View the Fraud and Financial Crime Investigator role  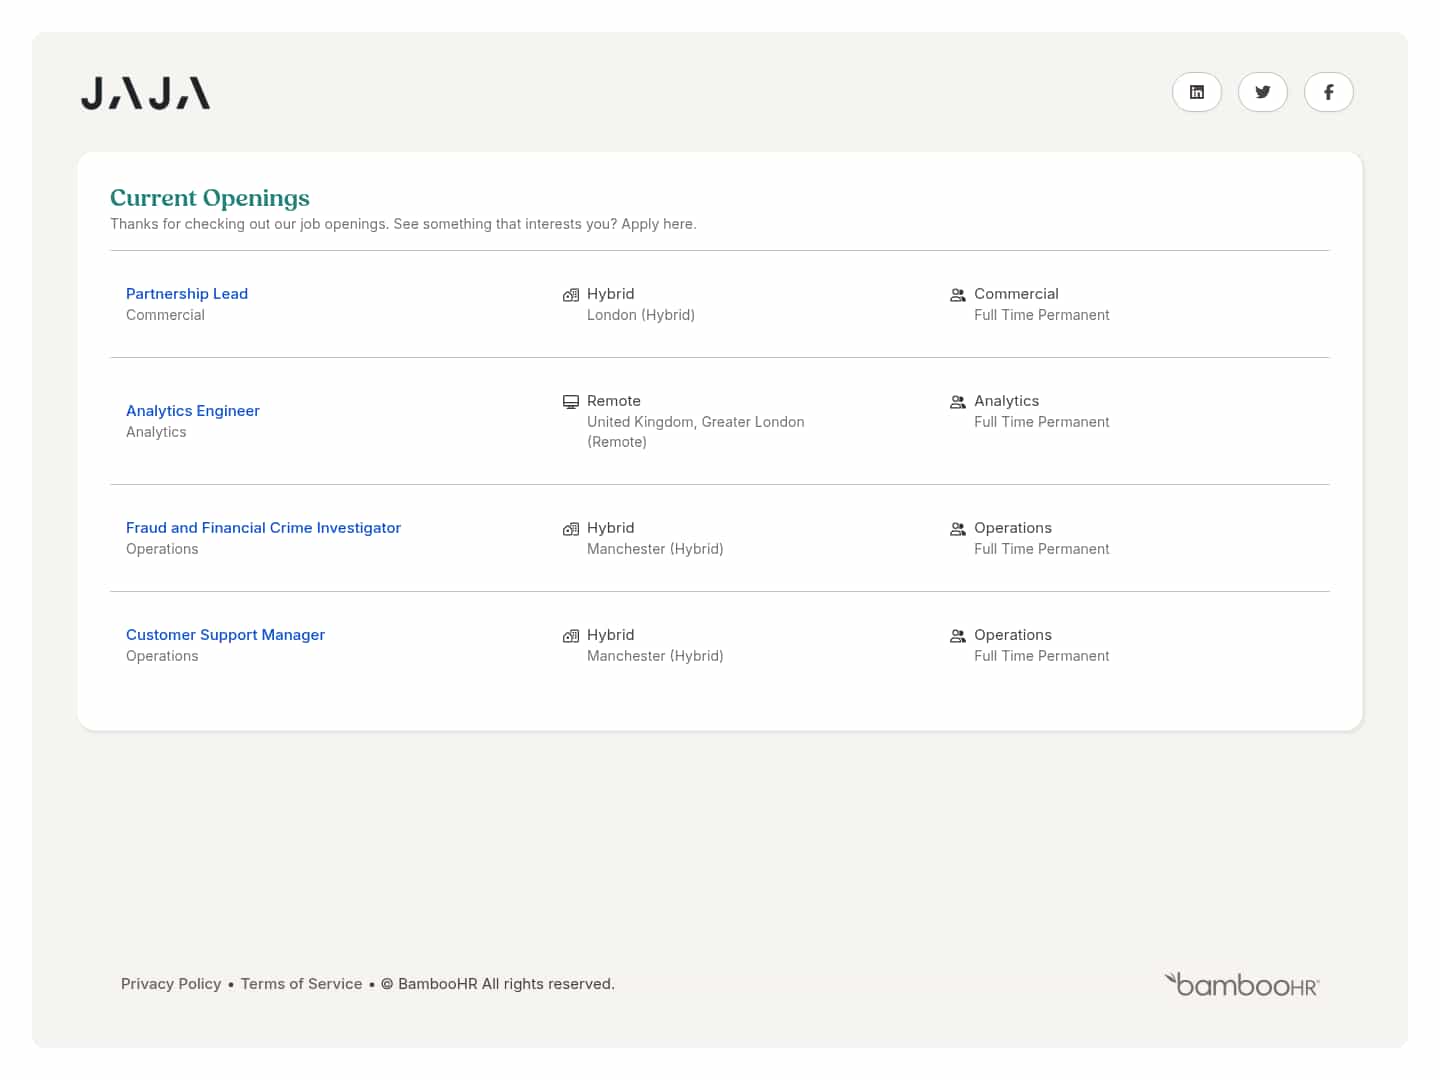tap(263, 527)
